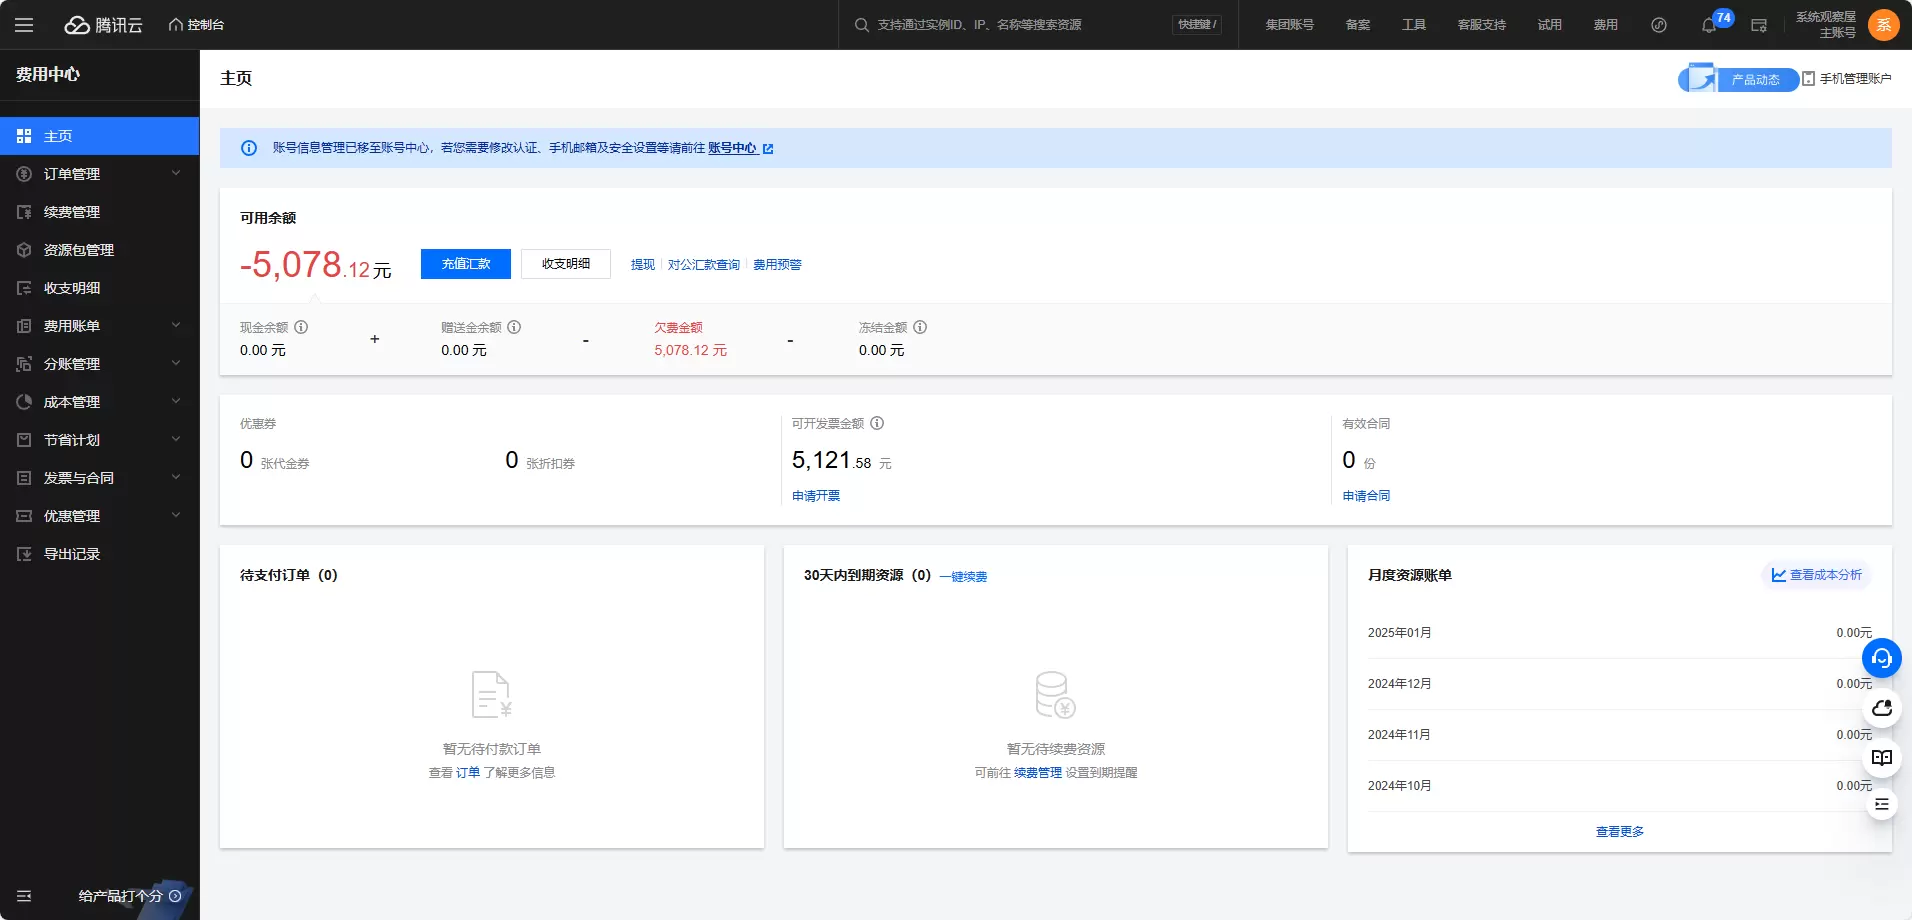Click the 一键续费 link
The image size is (1912, 920).
pyautogui.click(x=963, y=577)
